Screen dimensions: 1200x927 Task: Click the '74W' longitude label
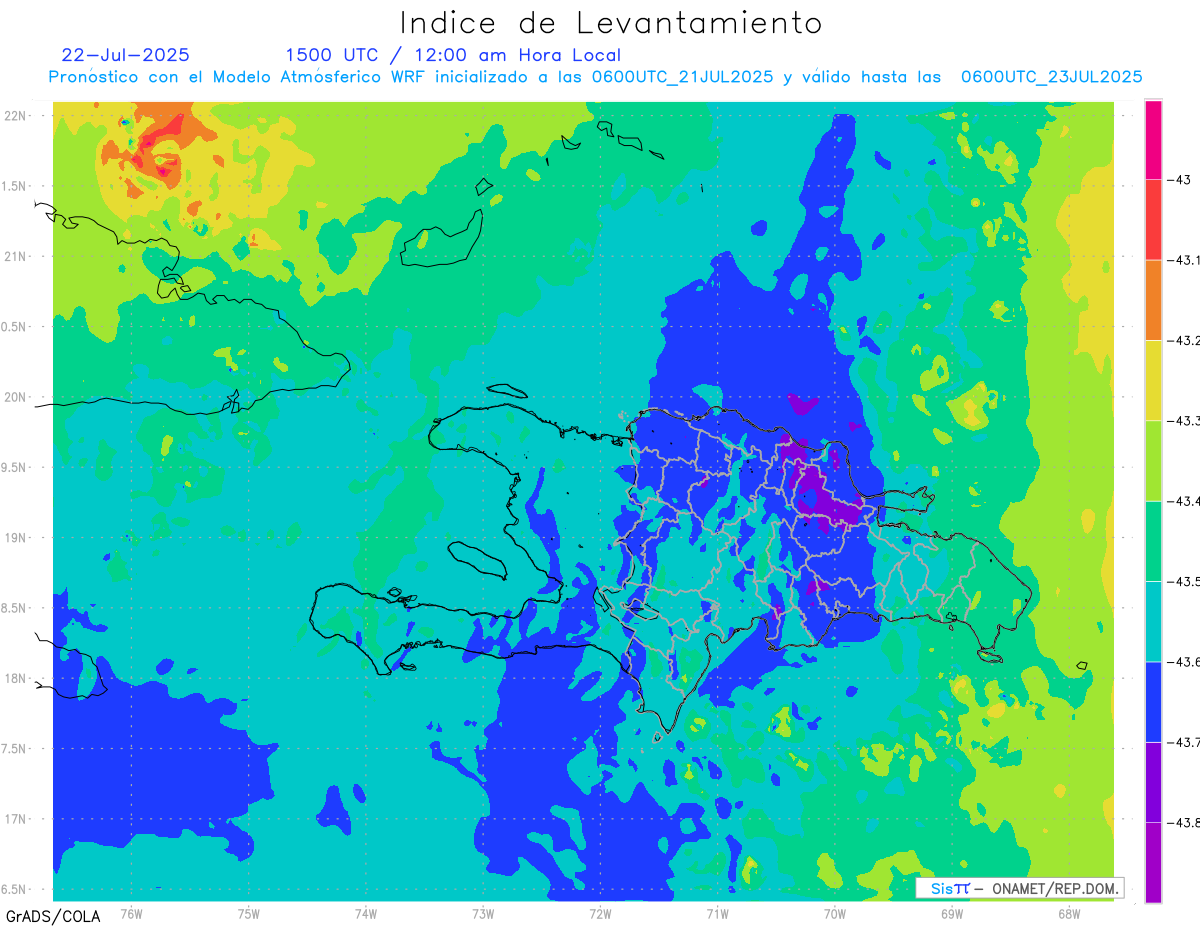[x=366, y=913]
